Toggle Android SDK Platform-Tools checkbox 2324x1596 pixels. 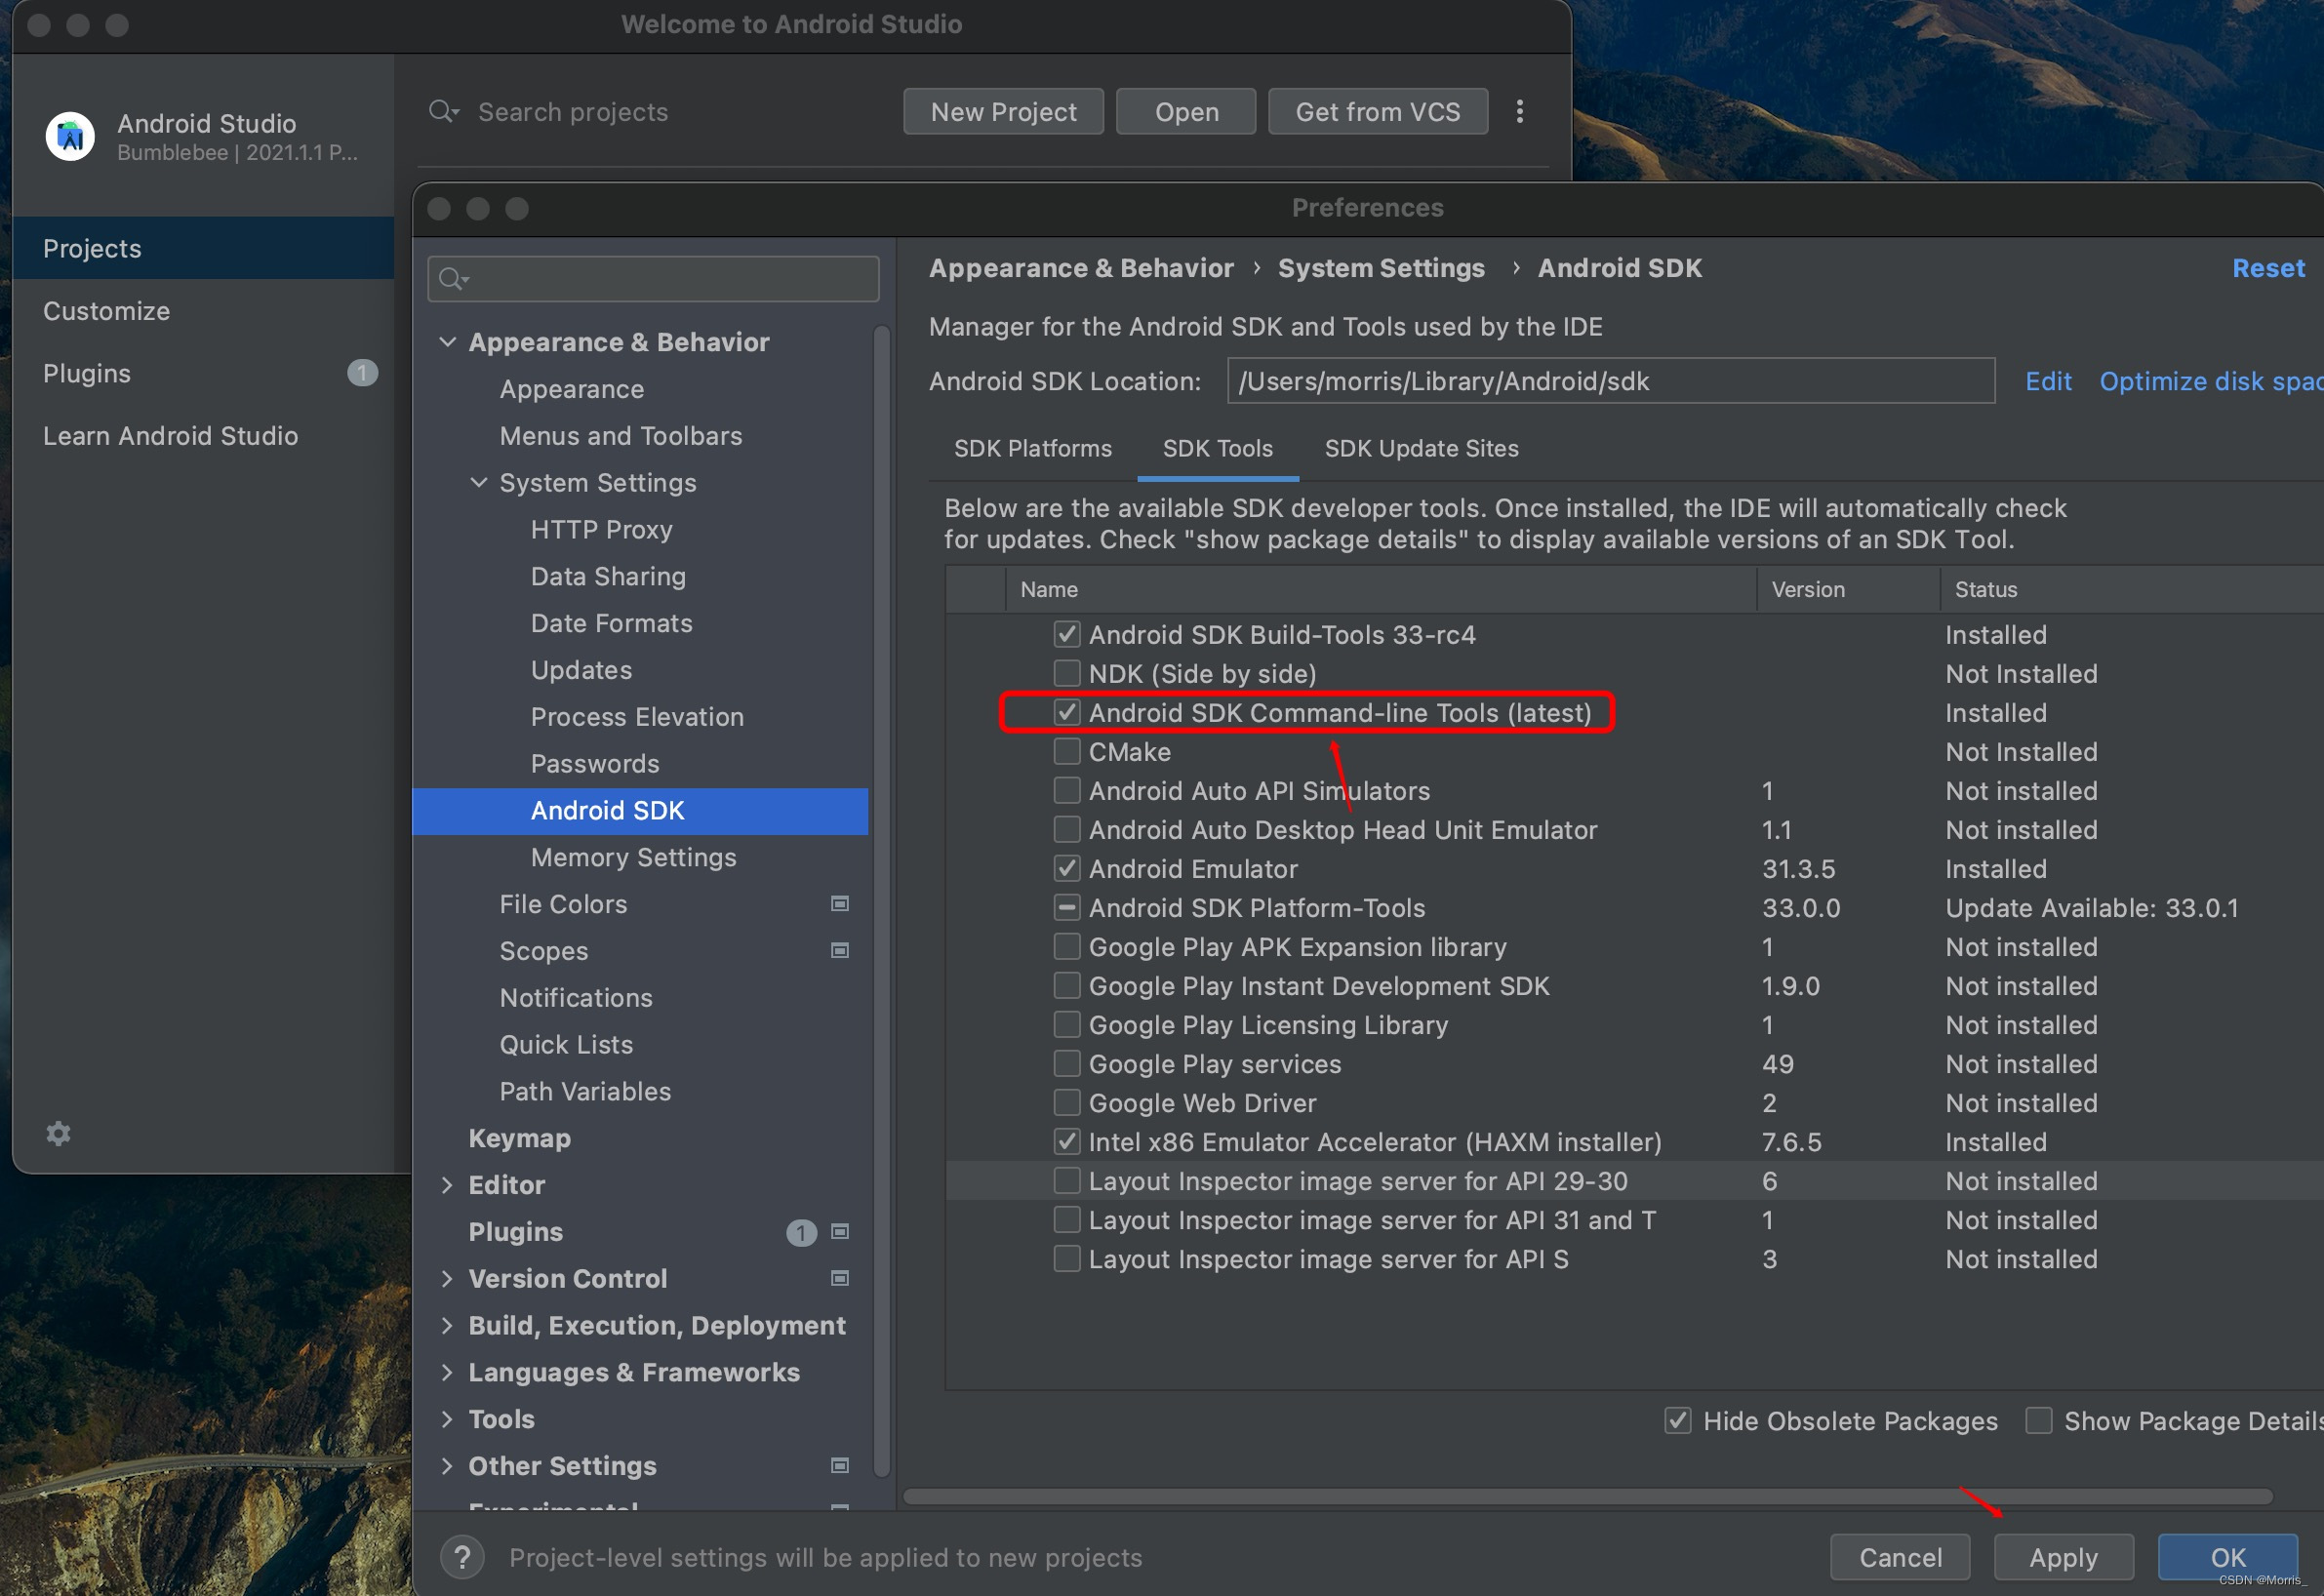click(1067, 907)
